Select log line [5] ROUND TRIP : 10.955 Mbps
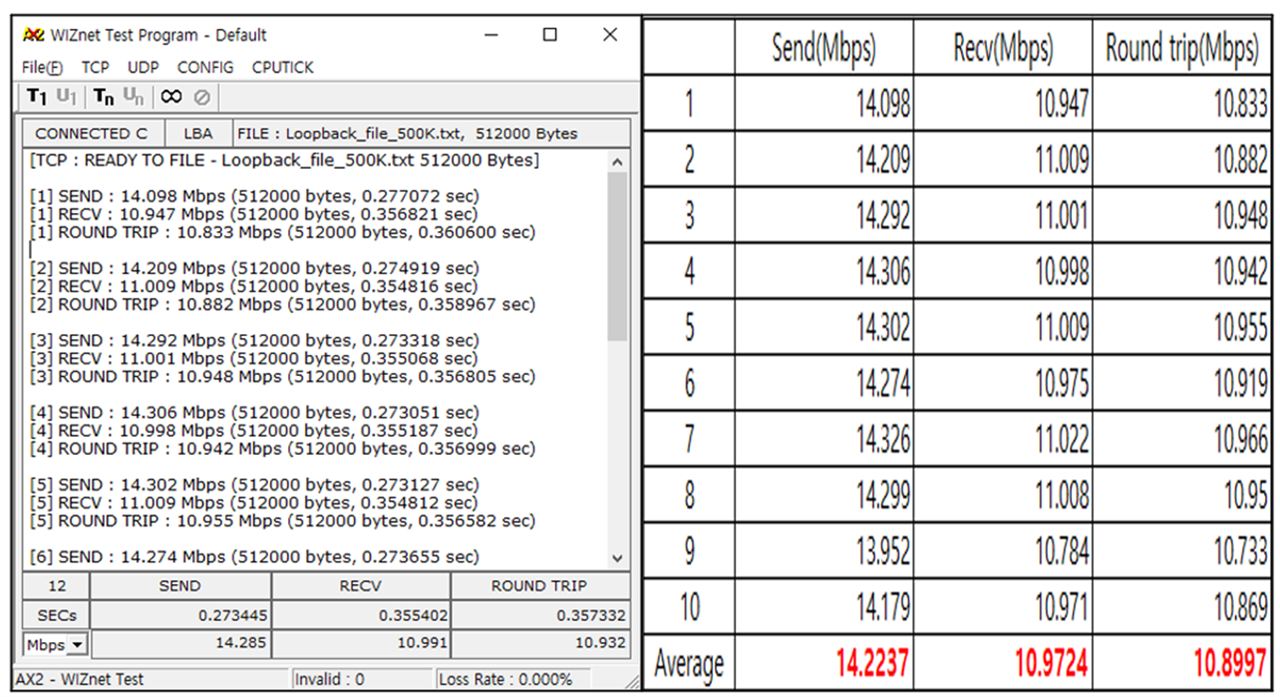 tap(282, 521)
